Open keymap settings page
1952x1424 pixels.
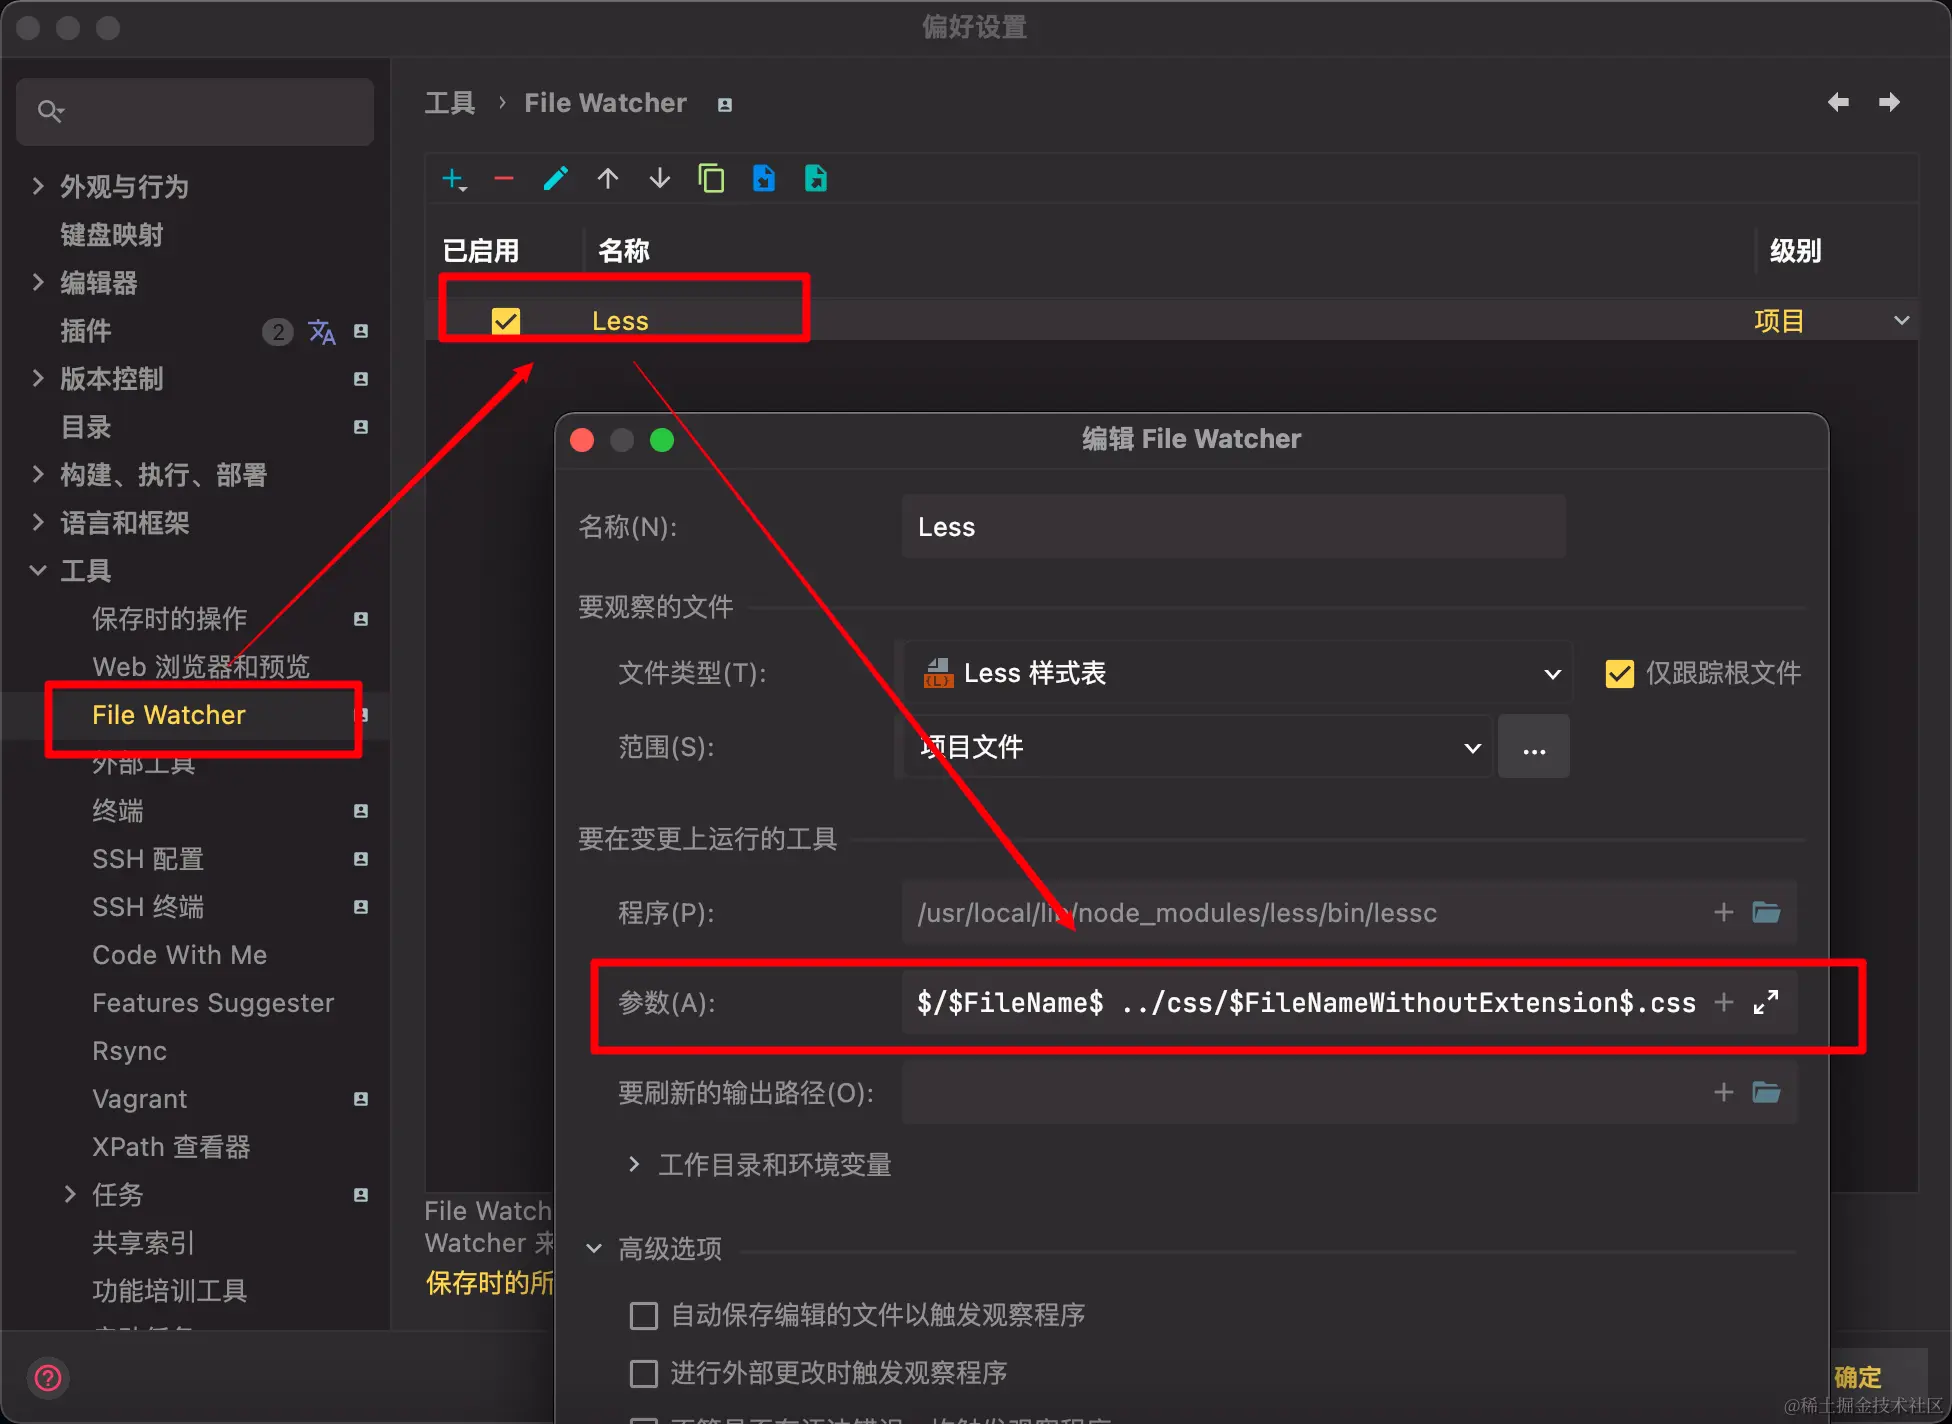point(111,235)
